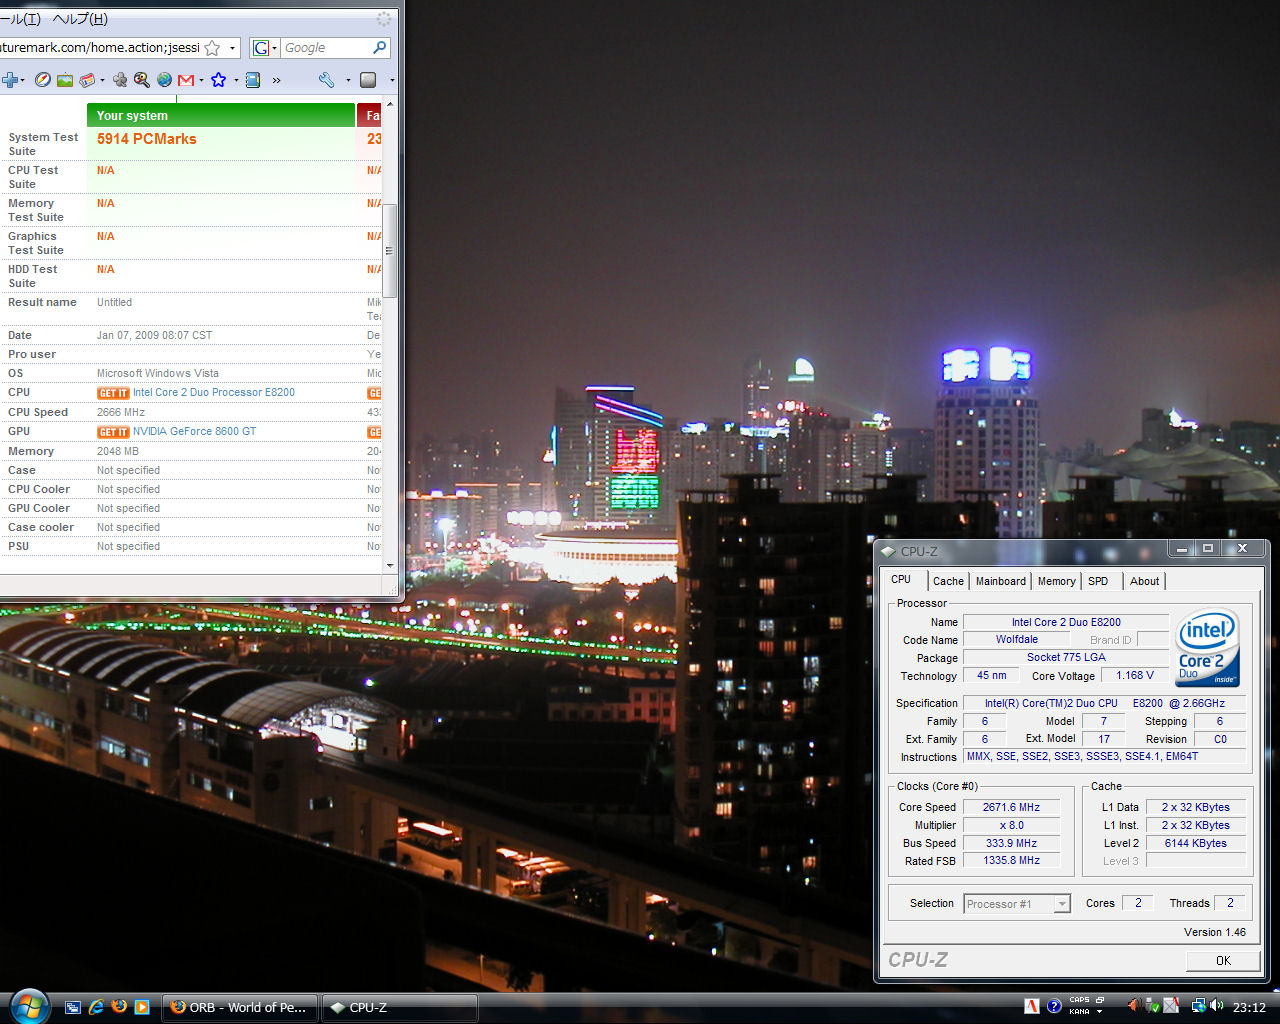Click the OK button in CPU-Z
Image resolution: width=1280 pixels, height=1024 pixels.
(1223, 960)
